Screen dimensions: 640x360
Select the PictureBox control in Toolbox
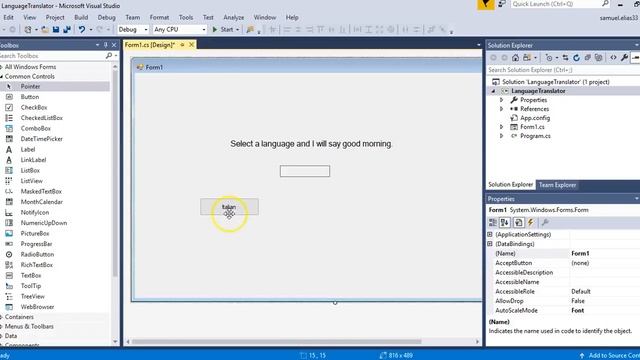pos(35,233)
